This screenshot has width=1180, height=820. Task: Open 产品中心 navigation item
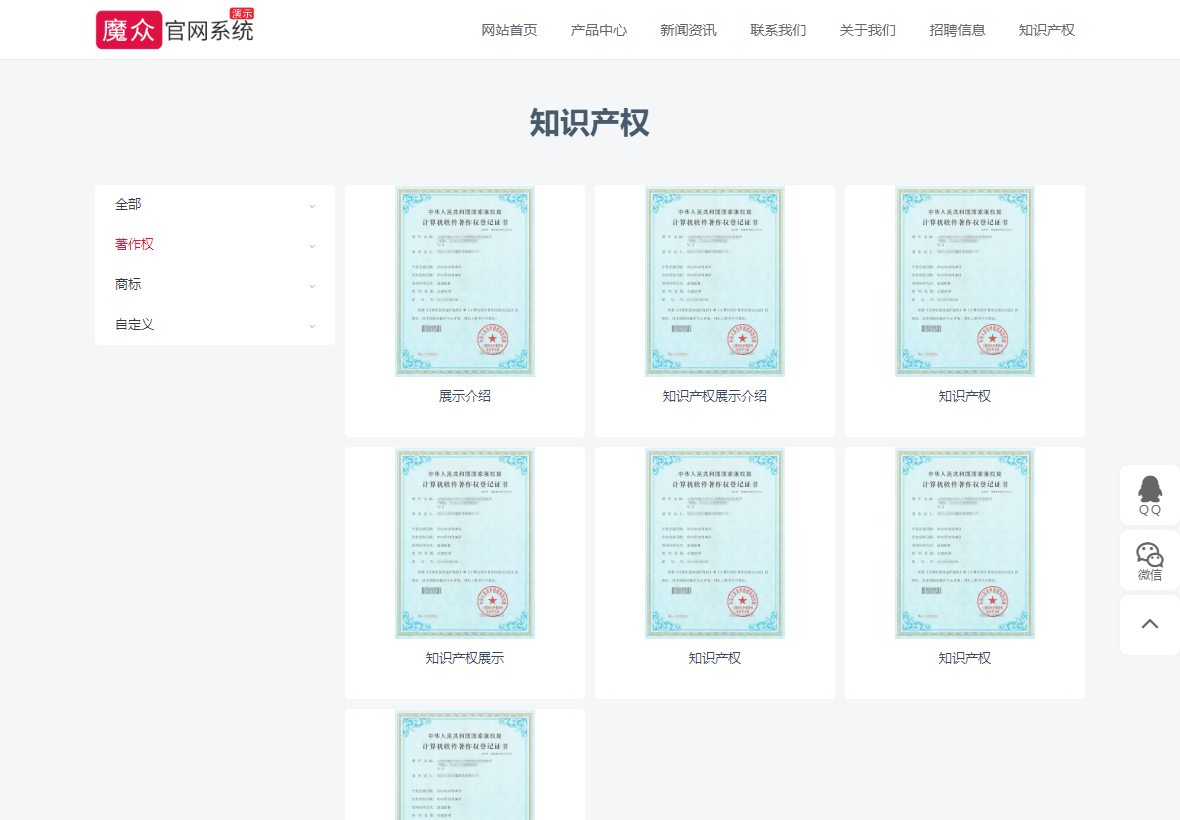(599, 30)
